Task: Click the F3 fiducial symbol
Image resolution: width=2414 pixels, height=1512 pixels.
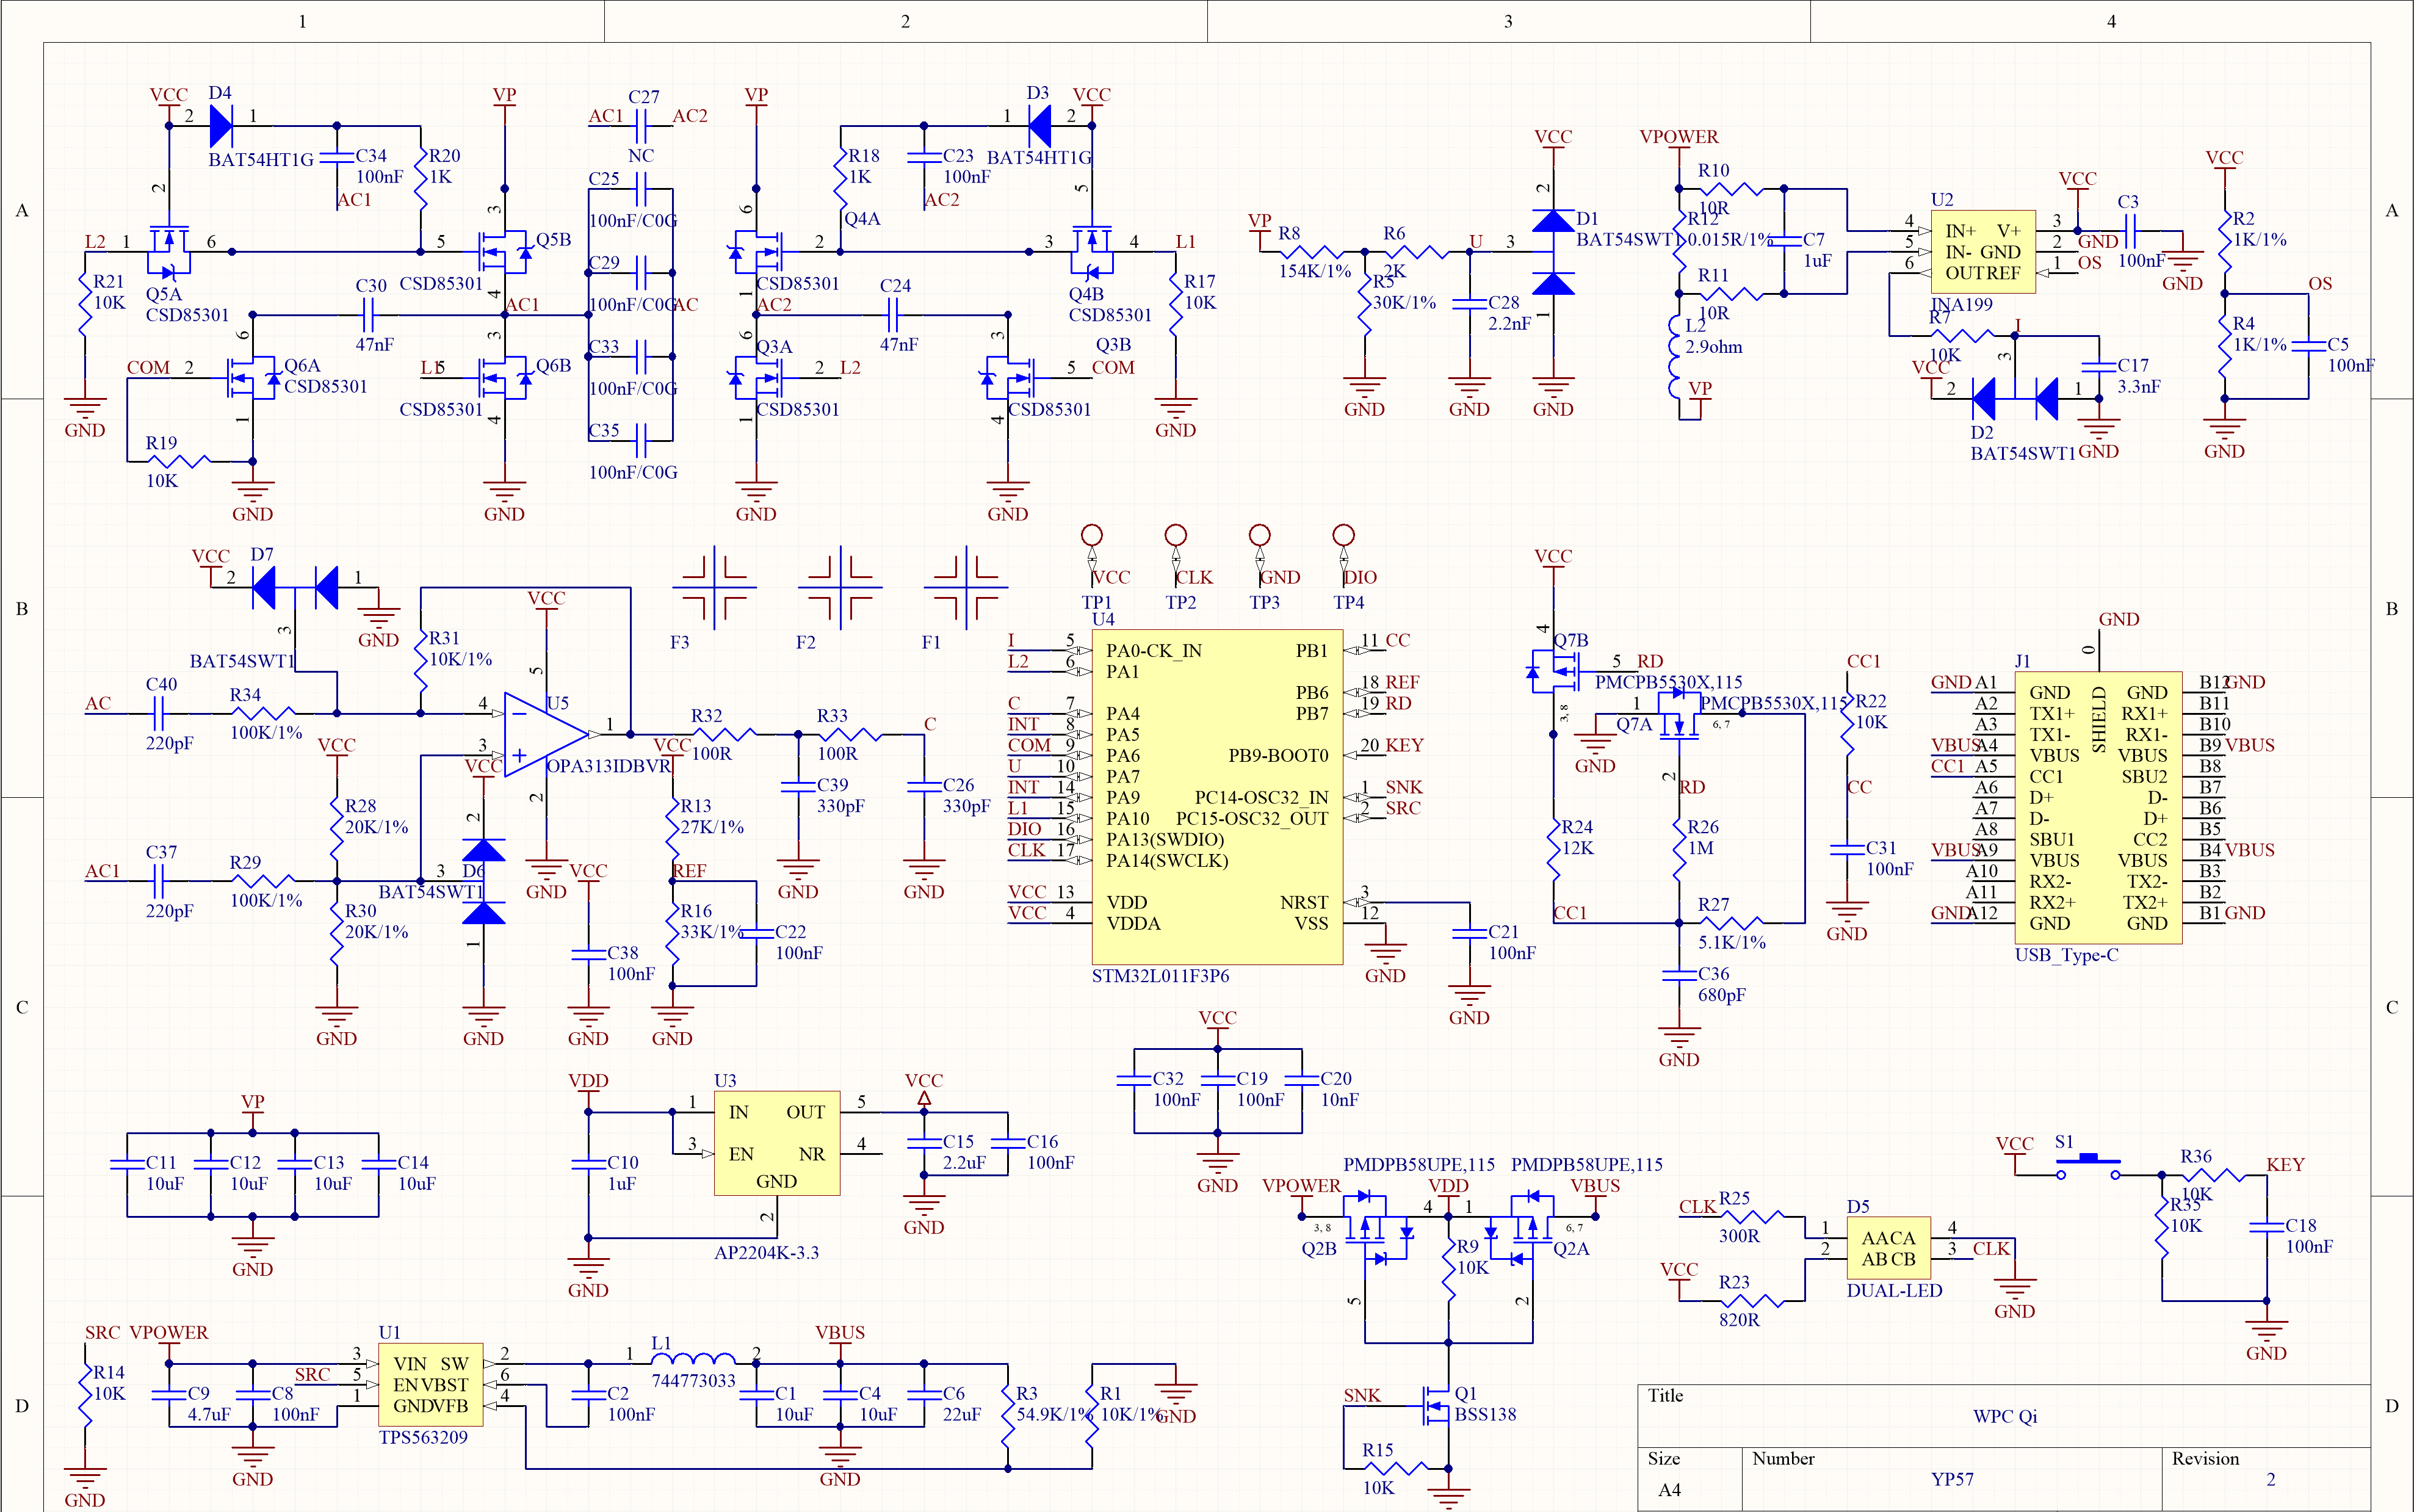Action: 714,587
